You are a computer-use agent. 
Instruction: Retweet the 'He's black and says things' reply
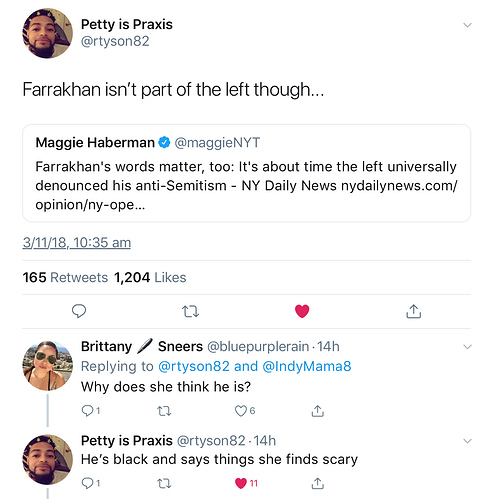point(164,483)
